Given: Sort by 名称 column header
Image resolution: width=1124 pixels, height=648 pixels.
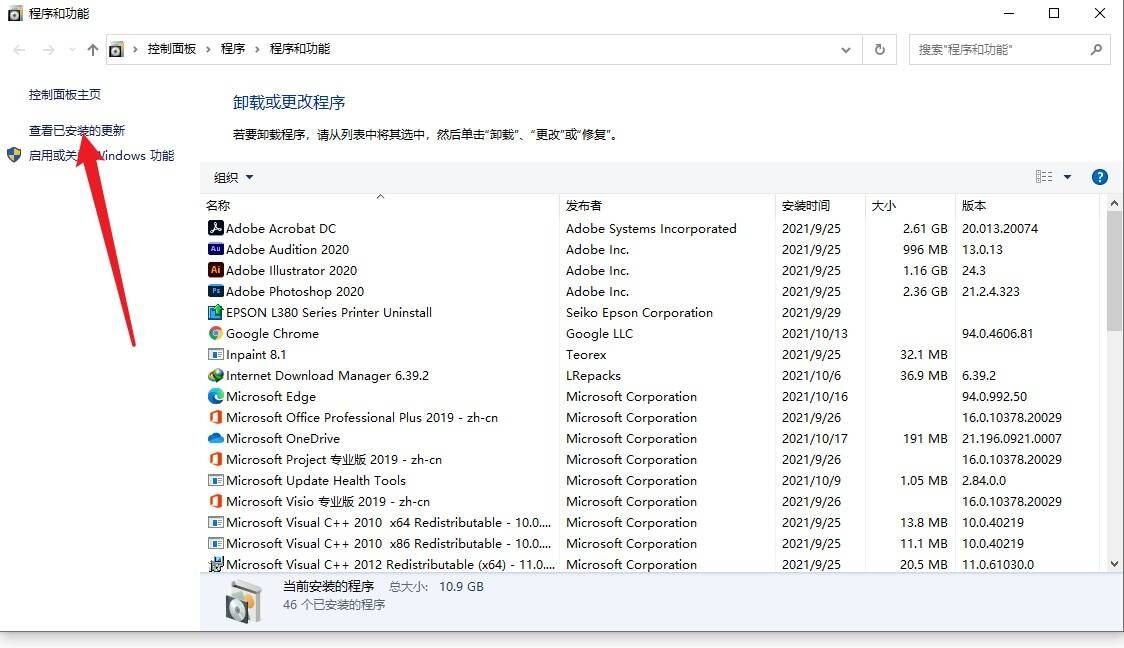Looking at the screenshot, I should [x=379, y=206].
